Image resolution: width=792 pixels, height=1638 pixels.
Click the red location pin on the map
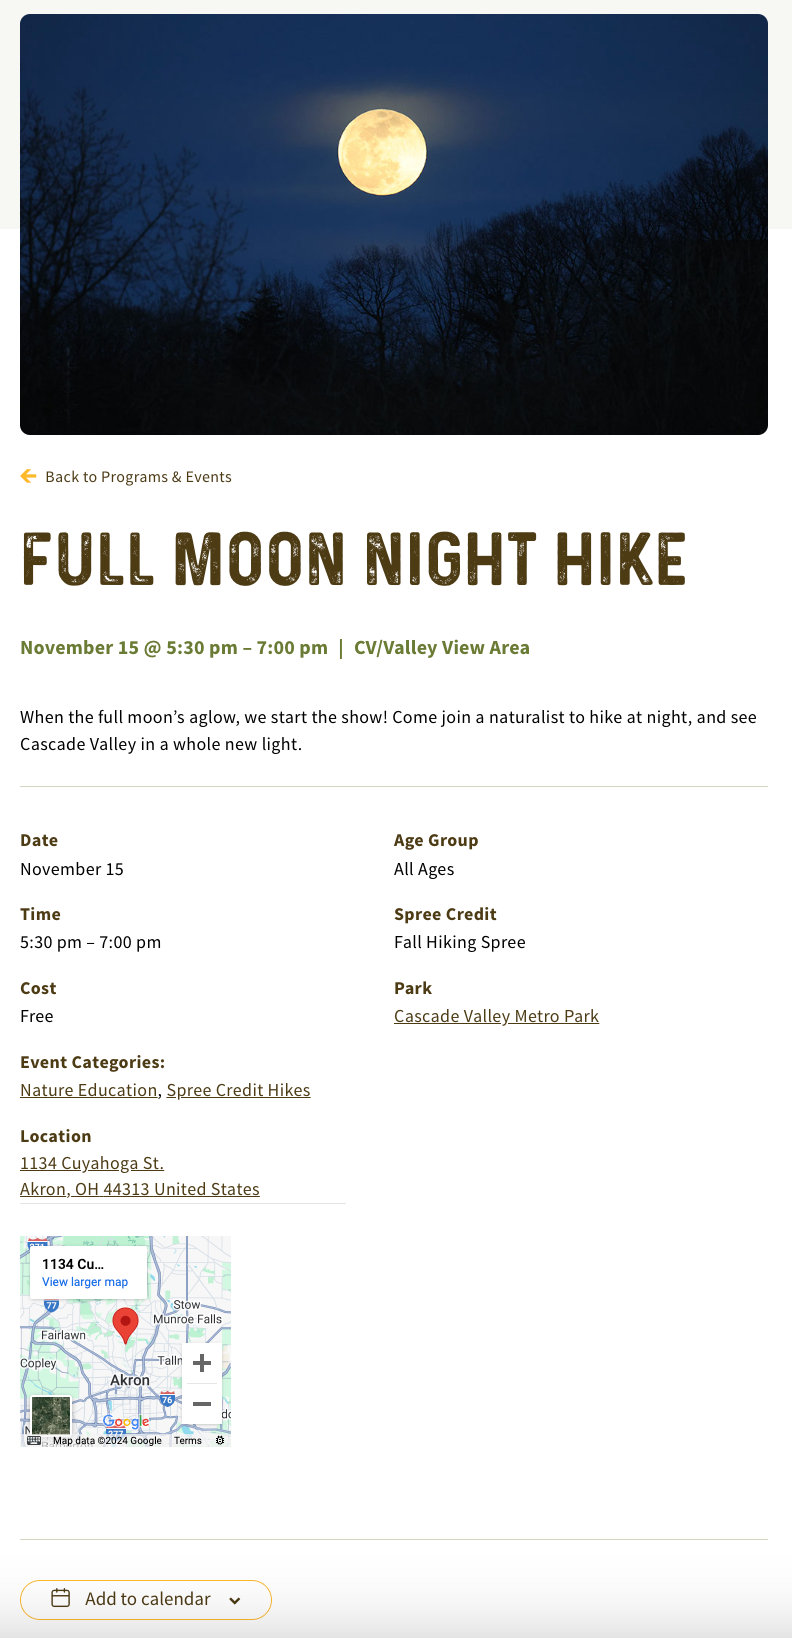point(125,1318)
